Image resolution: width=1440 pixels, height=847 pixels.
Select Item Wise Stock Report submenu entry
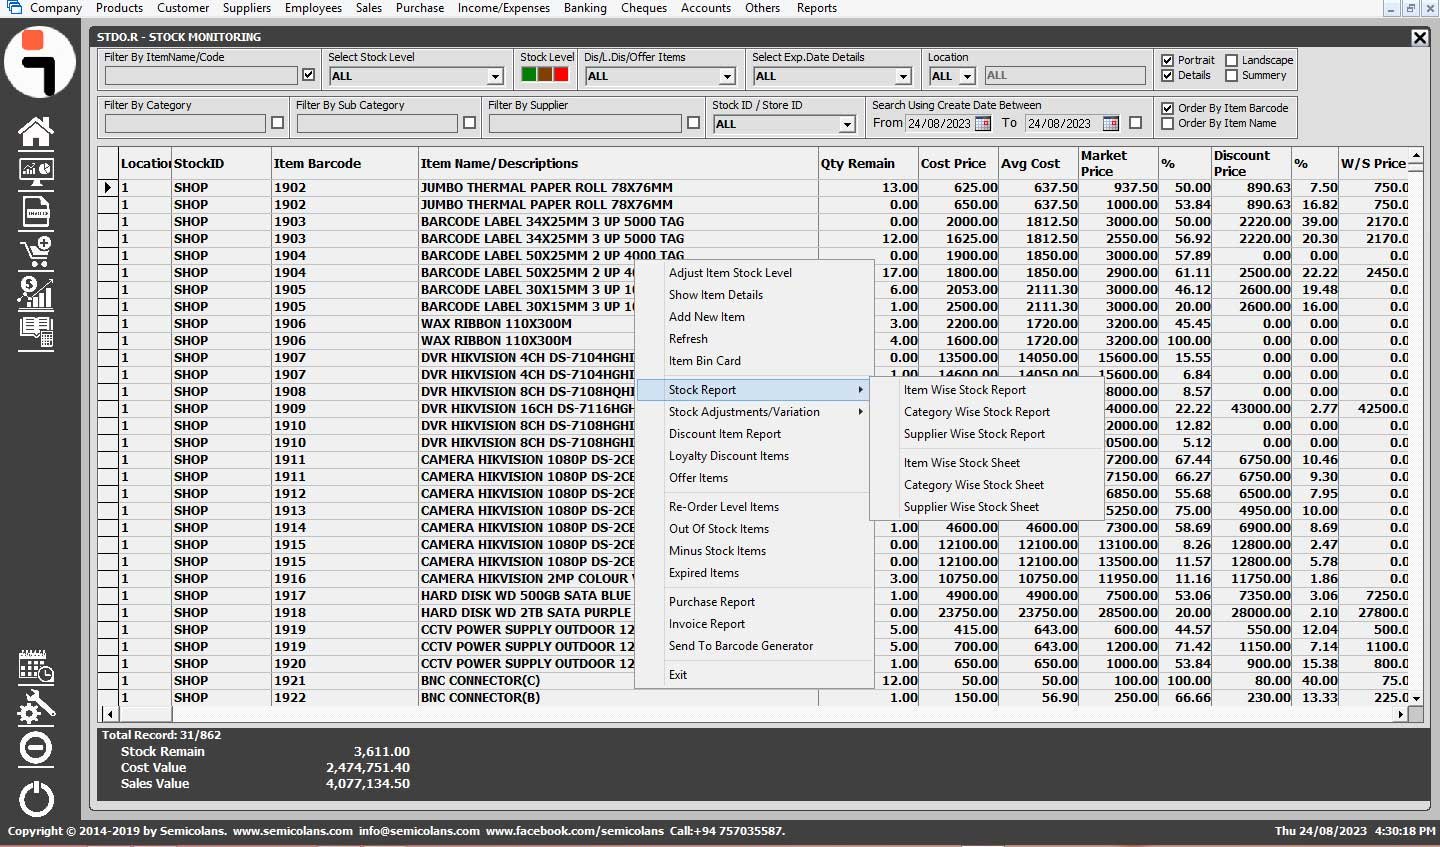[x=964, y=390]
